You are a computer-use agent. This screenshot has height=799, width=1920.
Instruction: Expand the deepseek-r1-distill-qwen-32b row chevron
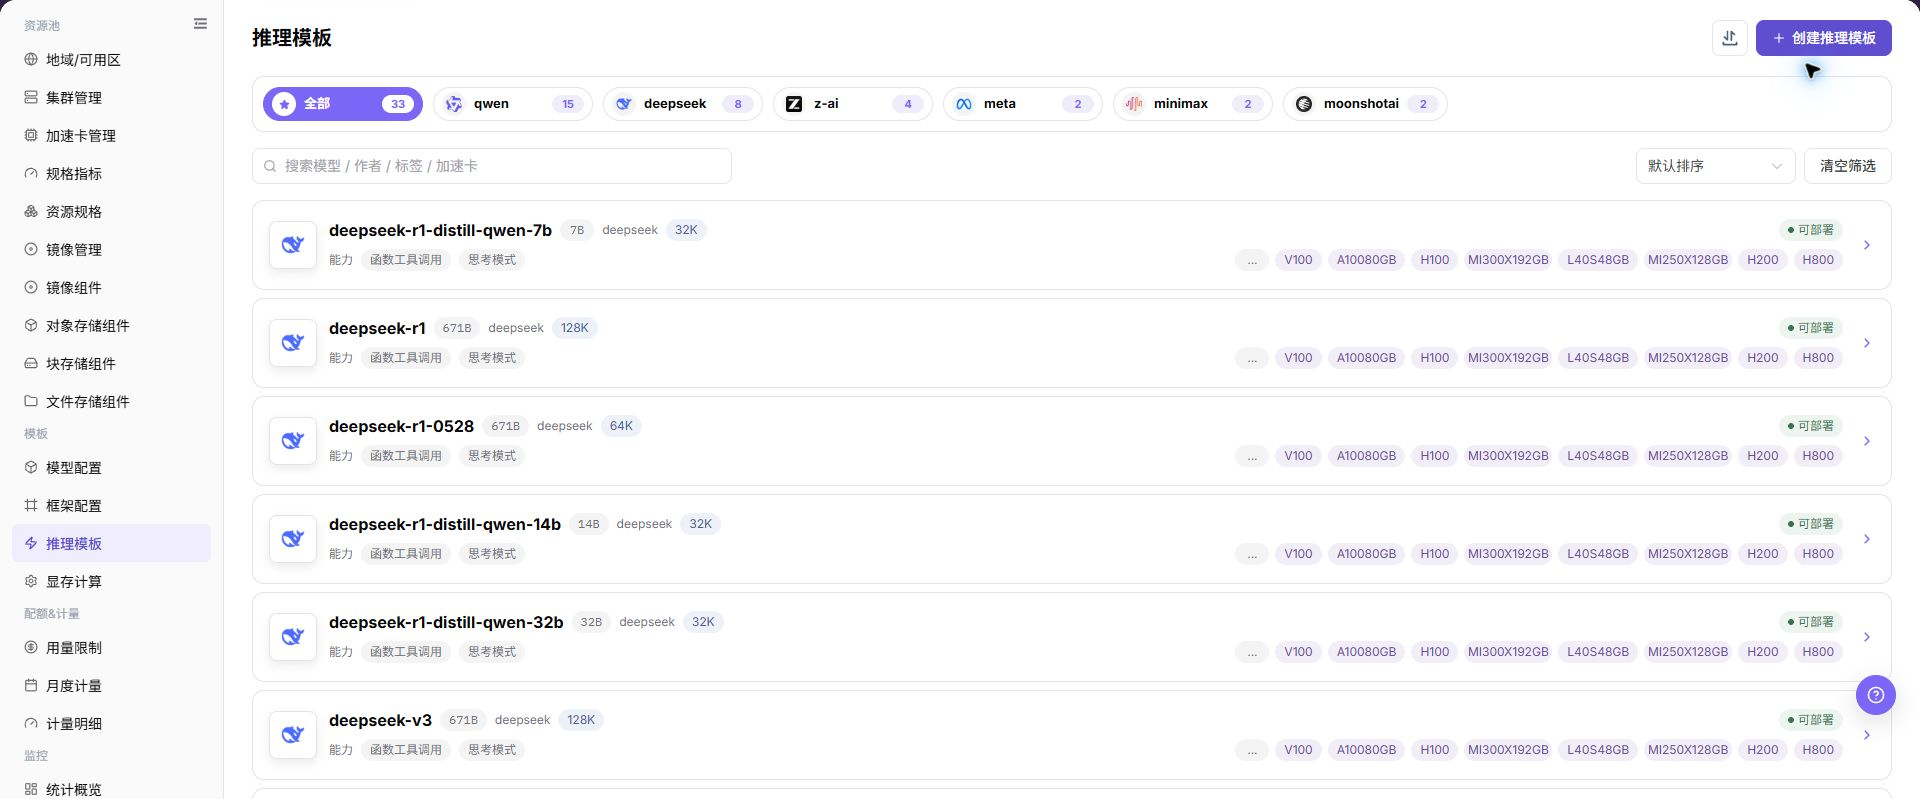coord(1866,637)
